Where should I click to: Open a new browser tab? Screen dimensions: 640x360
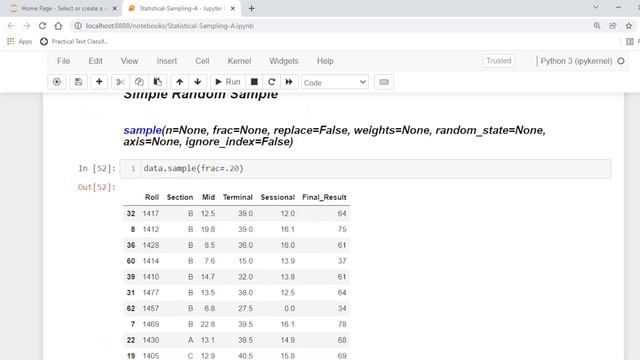251,8
